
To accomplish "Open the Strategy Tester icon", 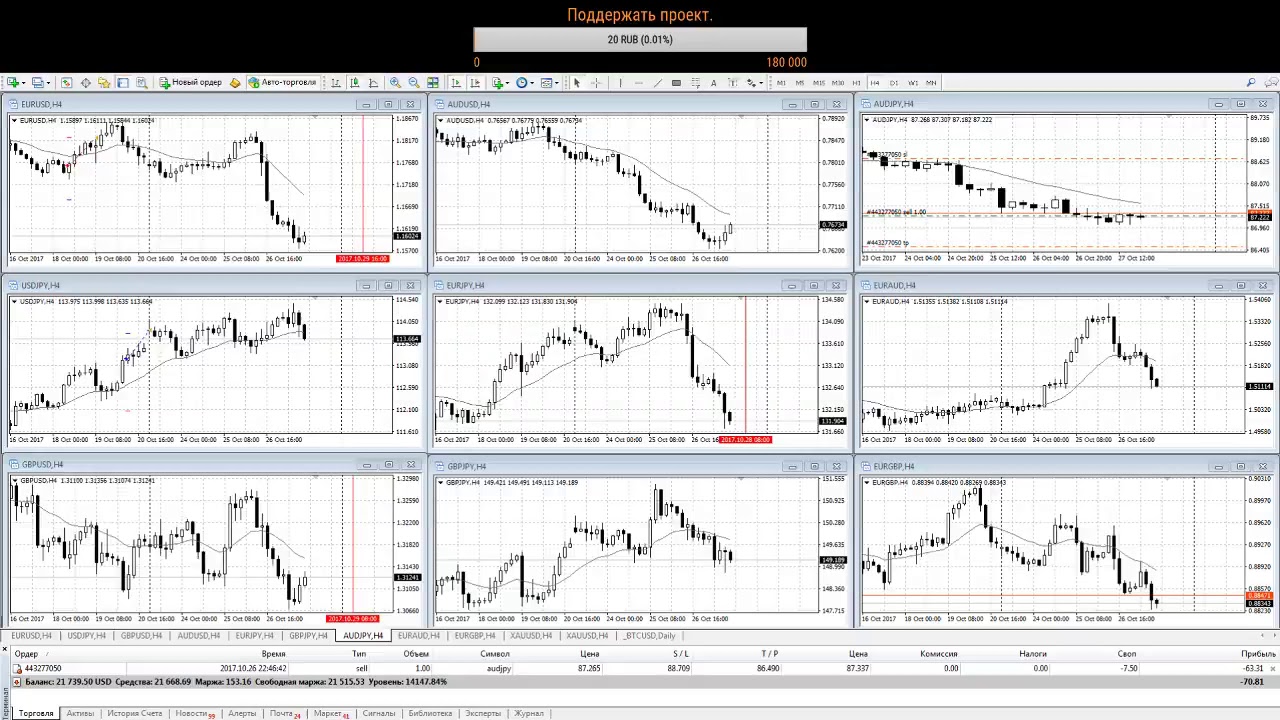I will point(141,82).
